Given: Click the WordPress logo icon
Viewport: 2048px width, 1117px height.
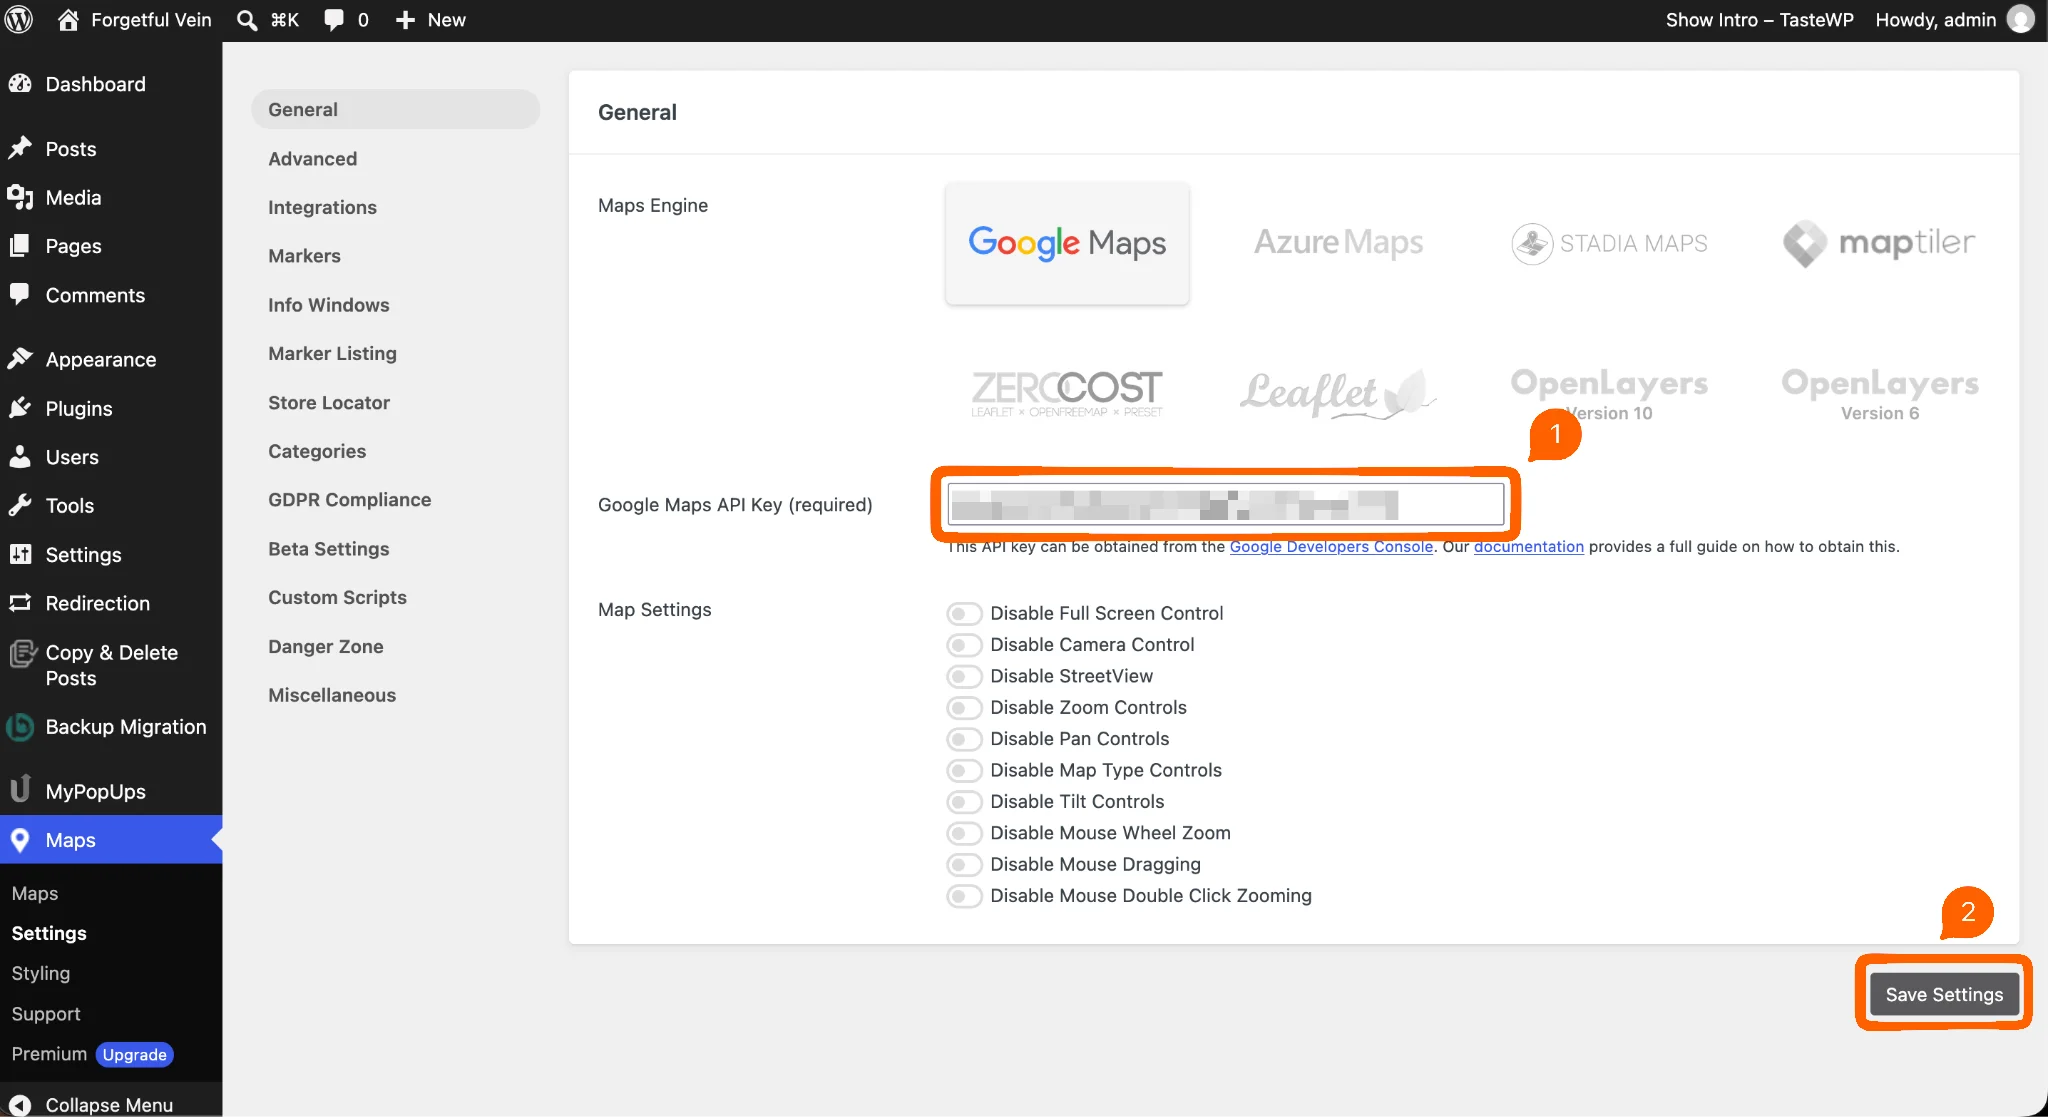Looking at the screenshot, I should [x=19, y=20].
